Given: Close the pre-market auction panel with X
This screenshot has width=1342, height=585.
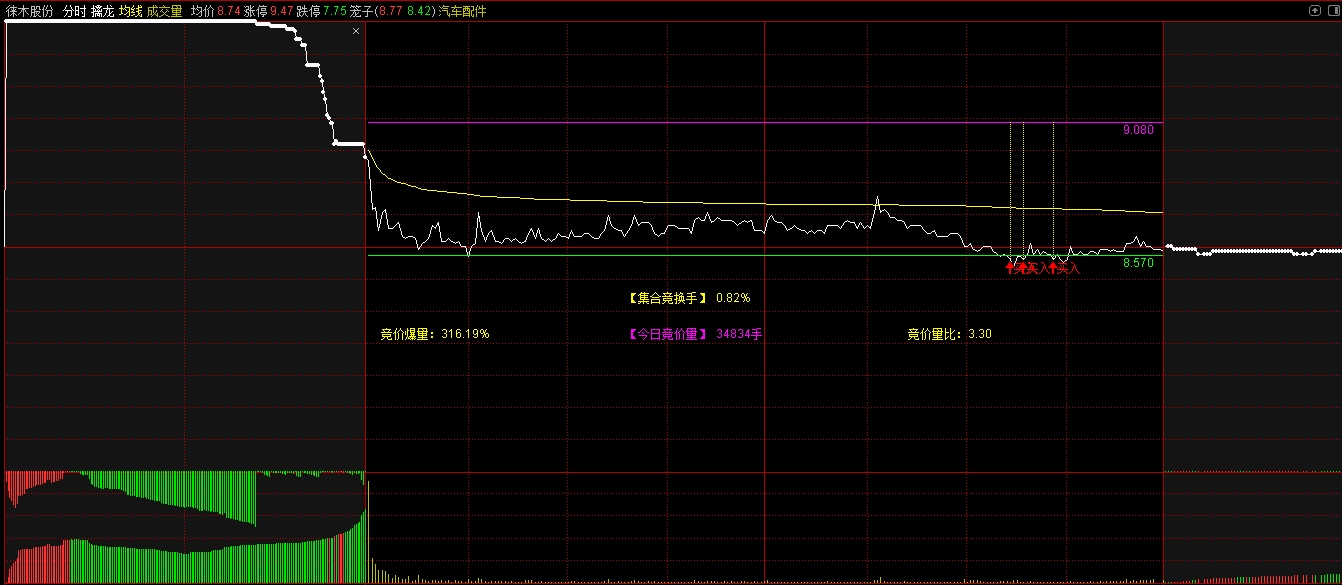Looking at the screenshot, I should 356,32.
